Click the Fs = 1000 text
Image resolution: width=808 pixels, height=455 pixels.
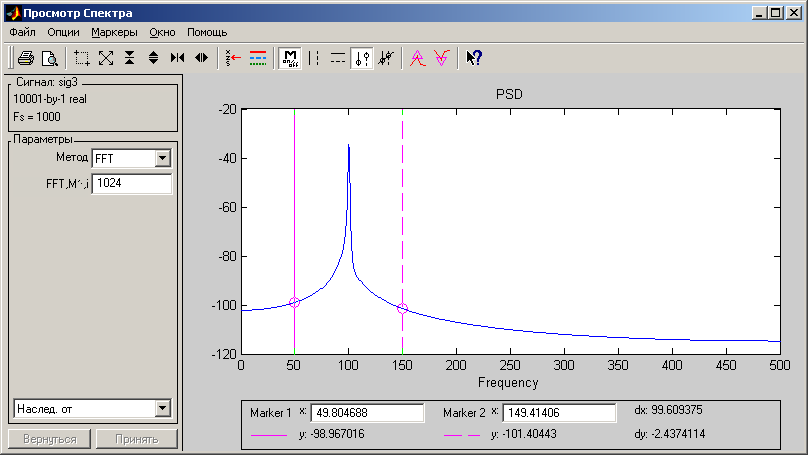pos(37,117)
